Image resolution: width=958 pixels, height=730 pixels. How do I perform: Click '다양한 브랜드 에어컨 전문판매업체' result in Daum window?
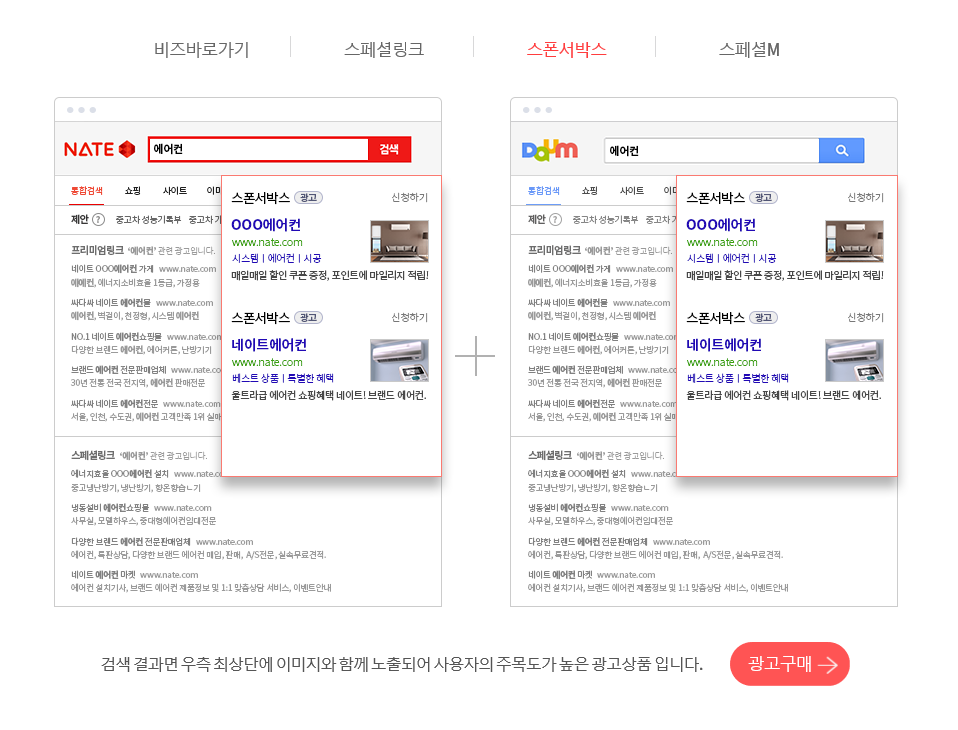pyautogui.click(x=588, y=542)
